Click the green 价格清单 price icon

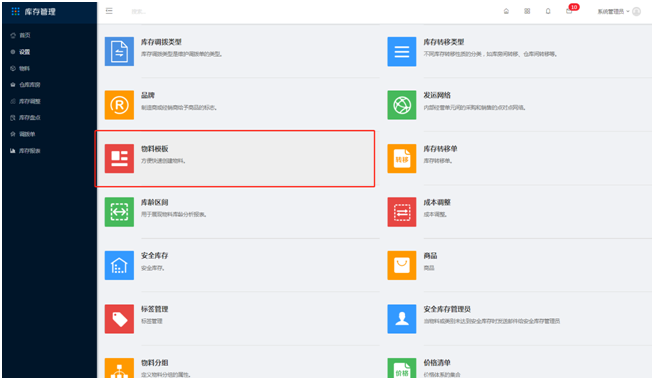tap(402, 368)
